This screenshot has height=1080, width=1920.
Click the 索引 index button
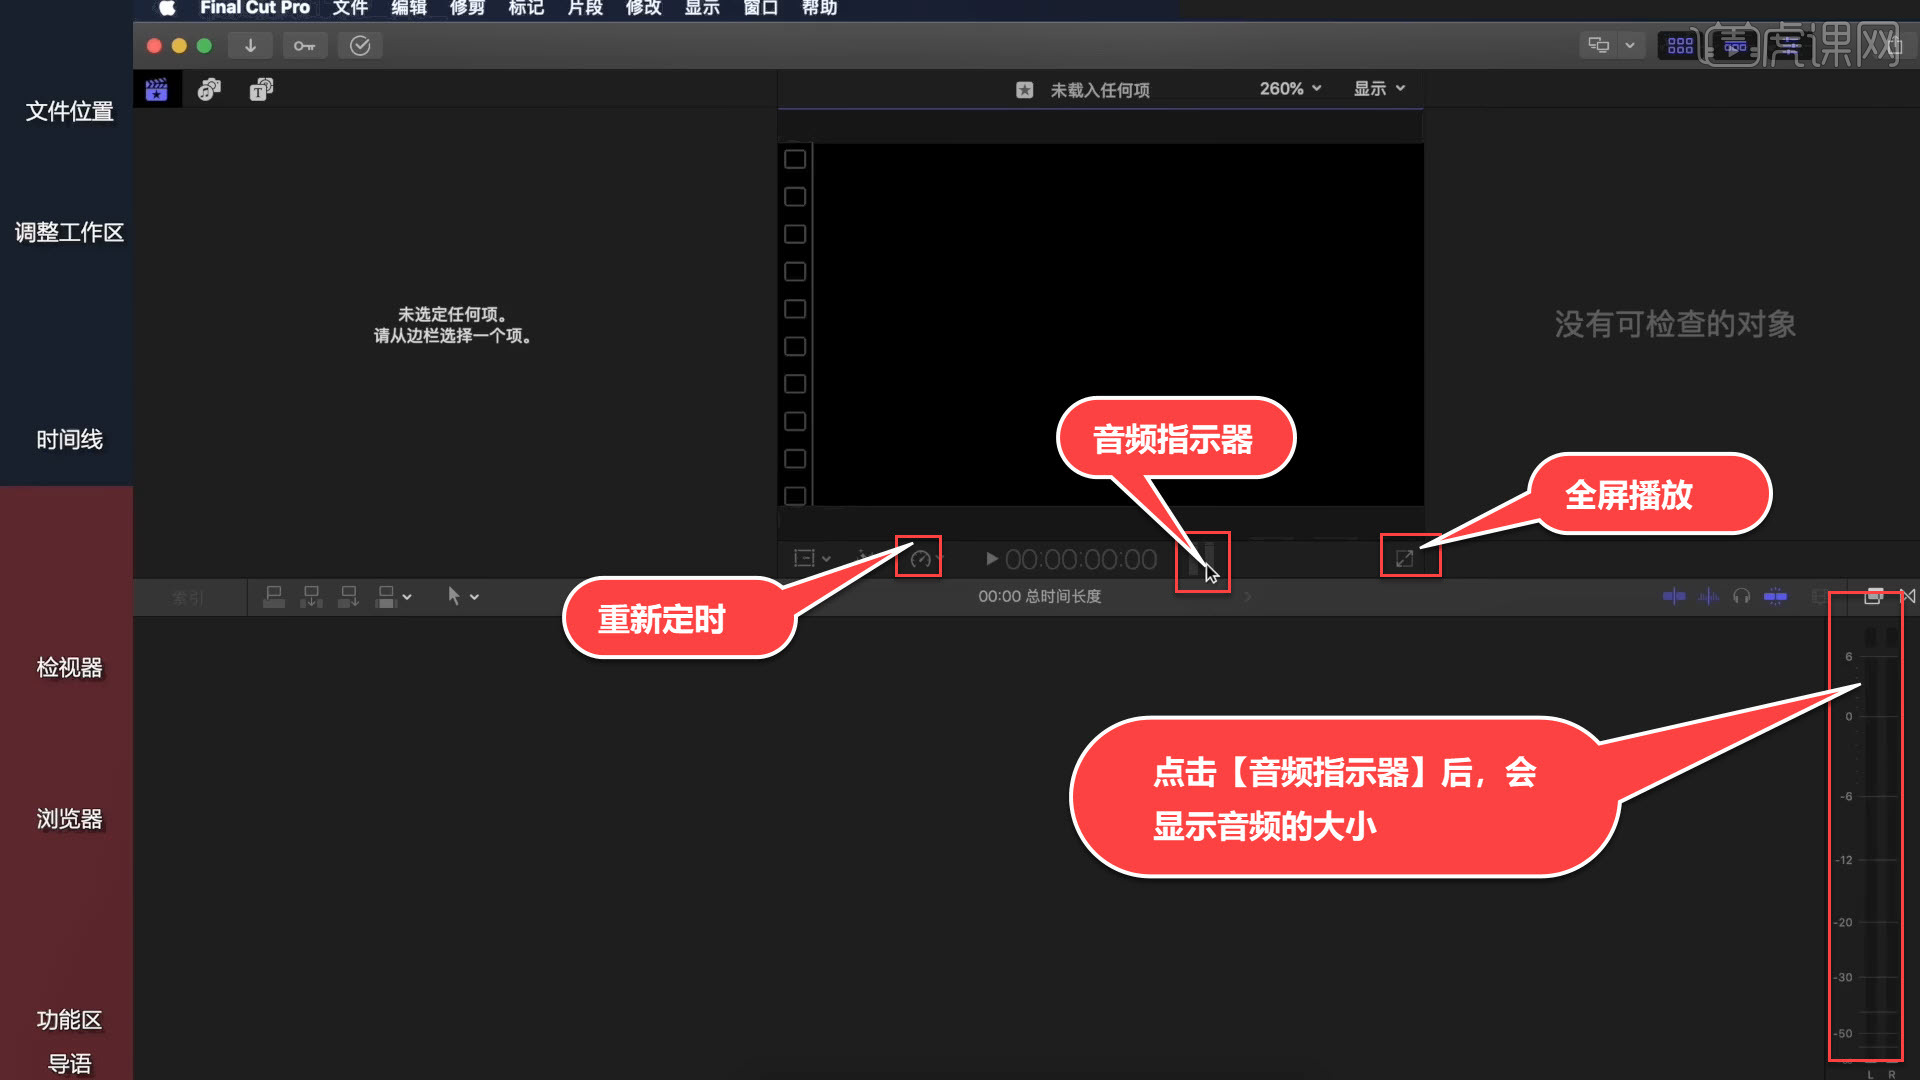point(188,596)
